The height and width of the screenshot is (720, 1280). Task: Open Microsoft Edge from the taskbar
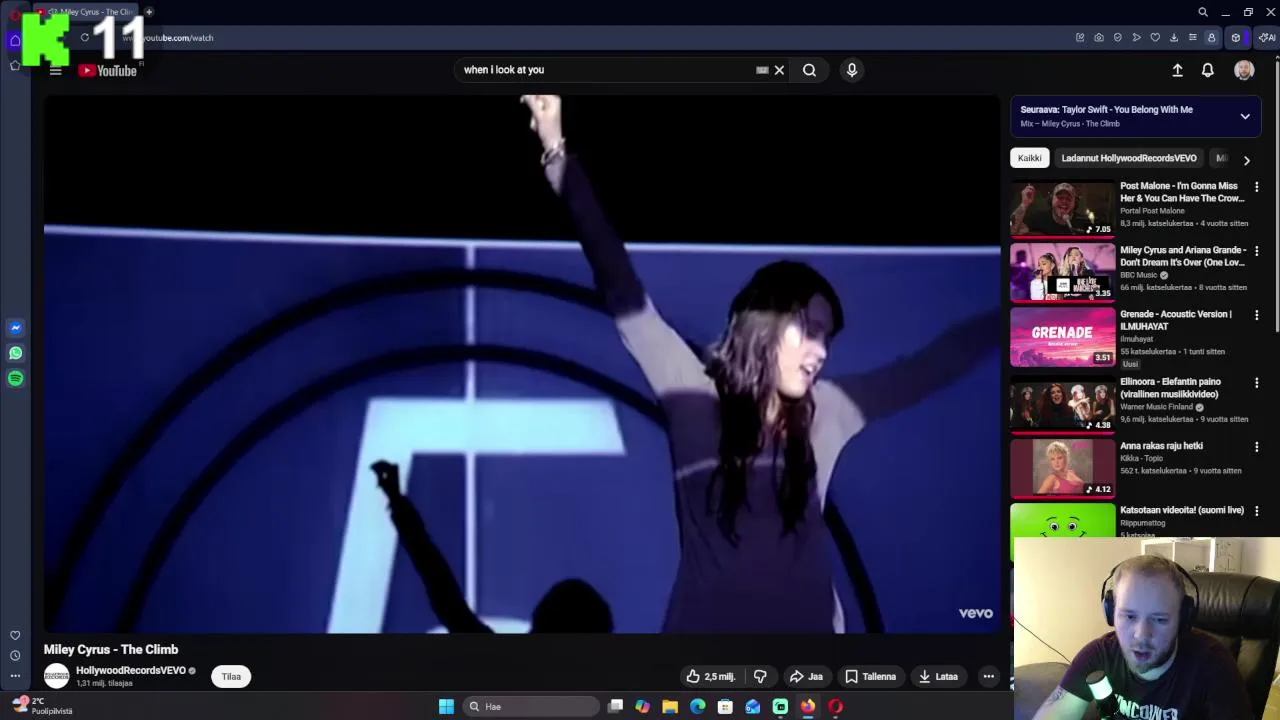pyautogui.click(x=697, y=707)
